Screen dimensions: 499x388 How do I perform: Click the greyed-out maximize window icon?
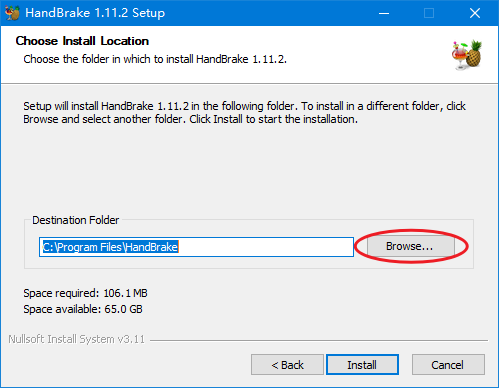click(x=429, y=13)
